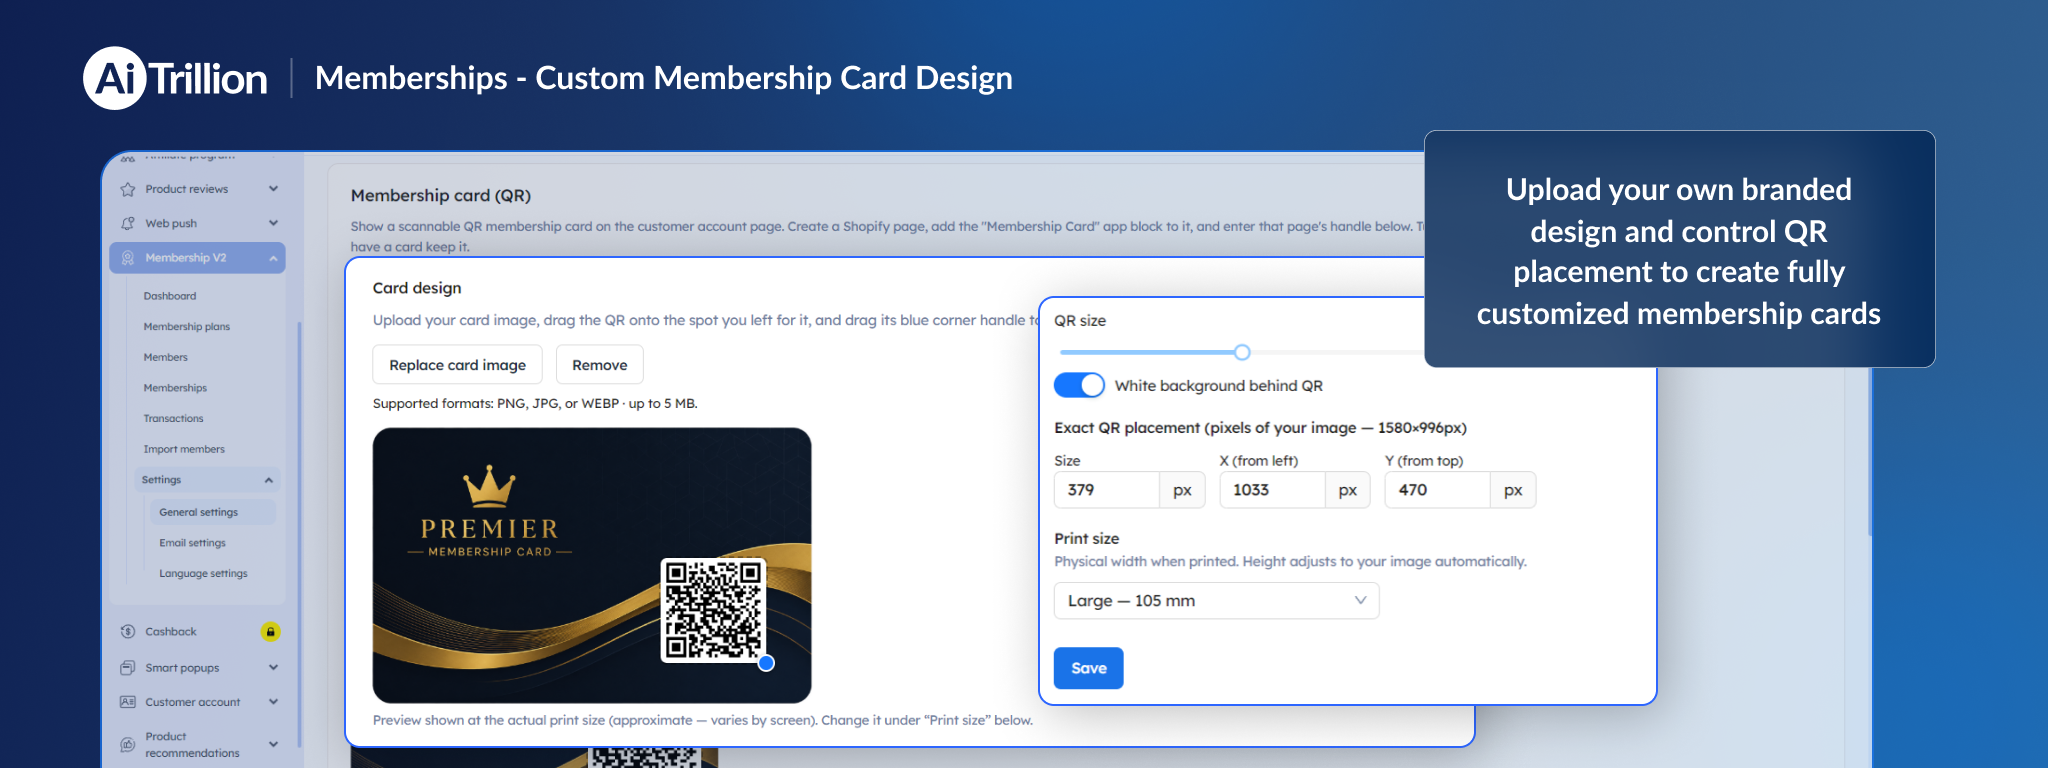Screen dimensions: 2048x768
Task: Click the AiTrillion logo
Action: coord(176,78)
